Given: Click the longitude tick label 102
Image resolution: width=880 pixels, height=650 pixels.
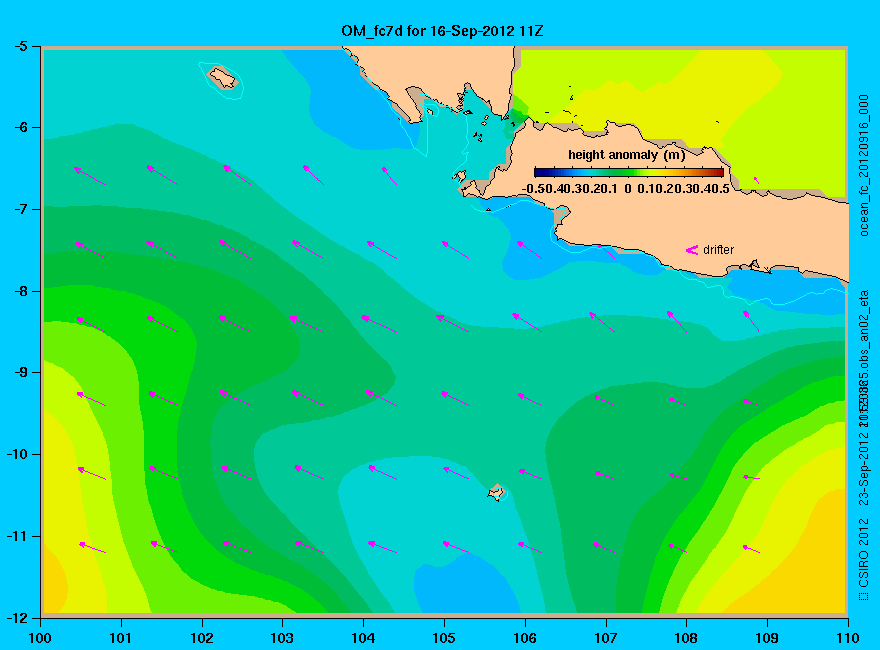Looking at the screenshot, I should 201,638.
